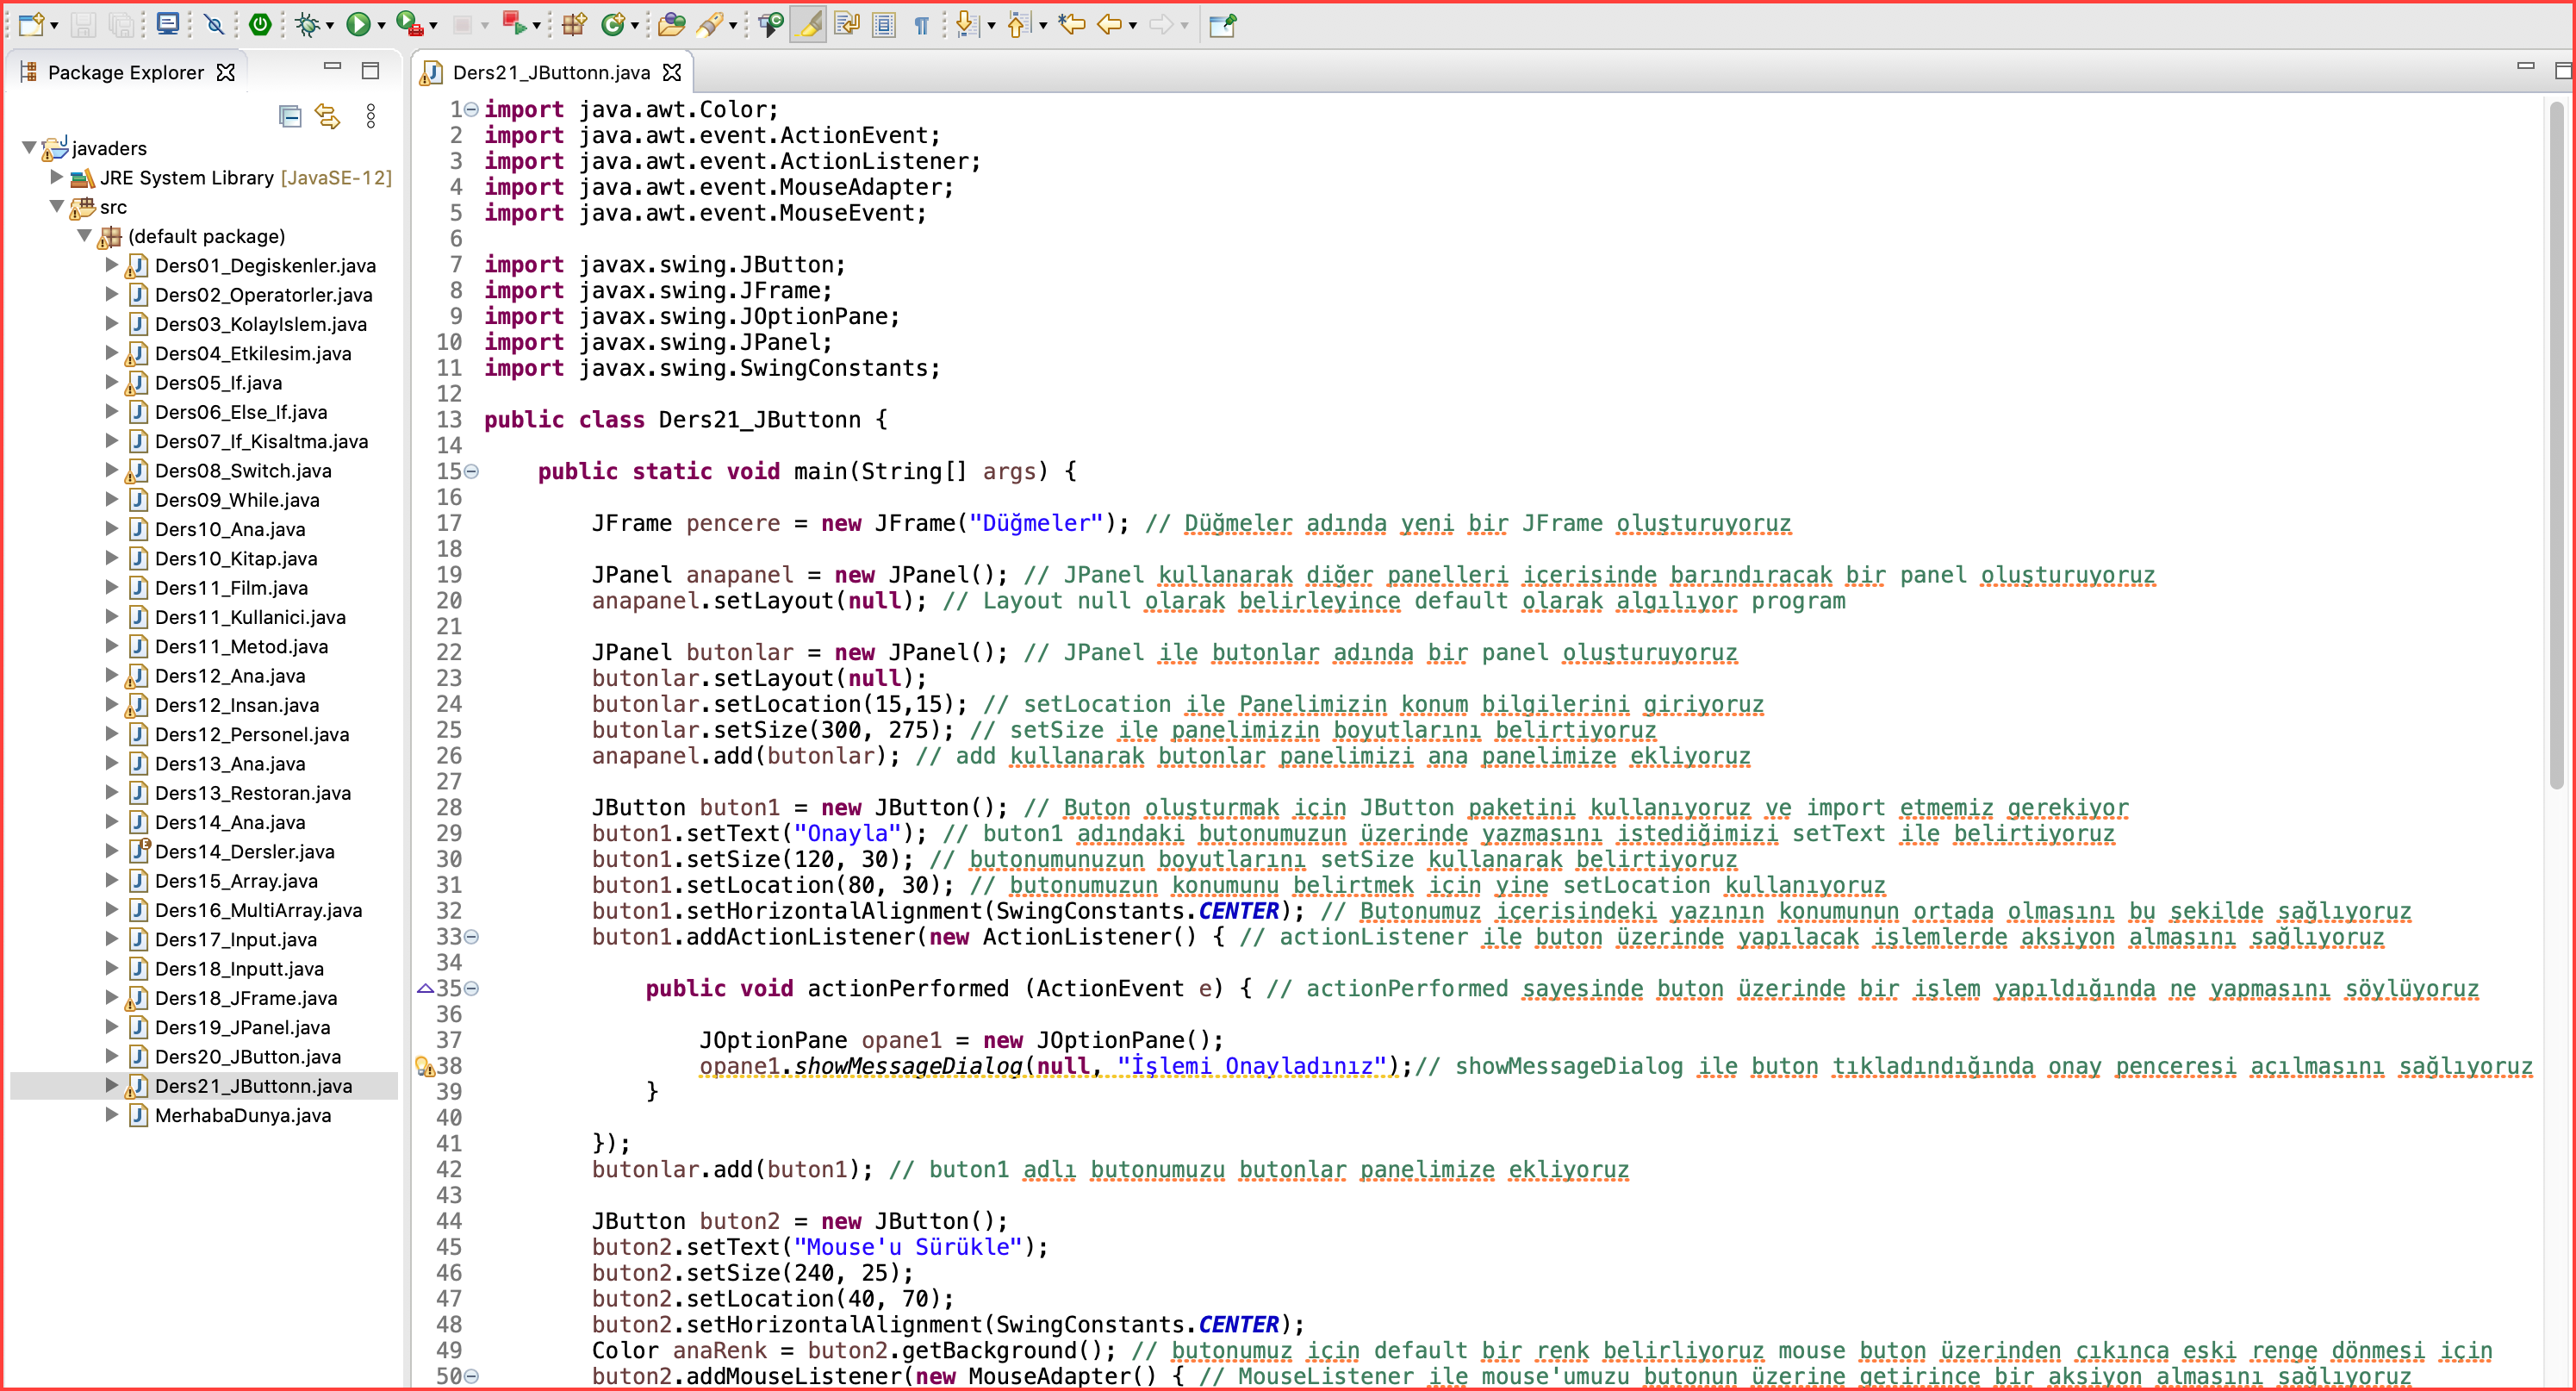
Task: Click the Run External Tools icon
Action: [x=410, y=24]
